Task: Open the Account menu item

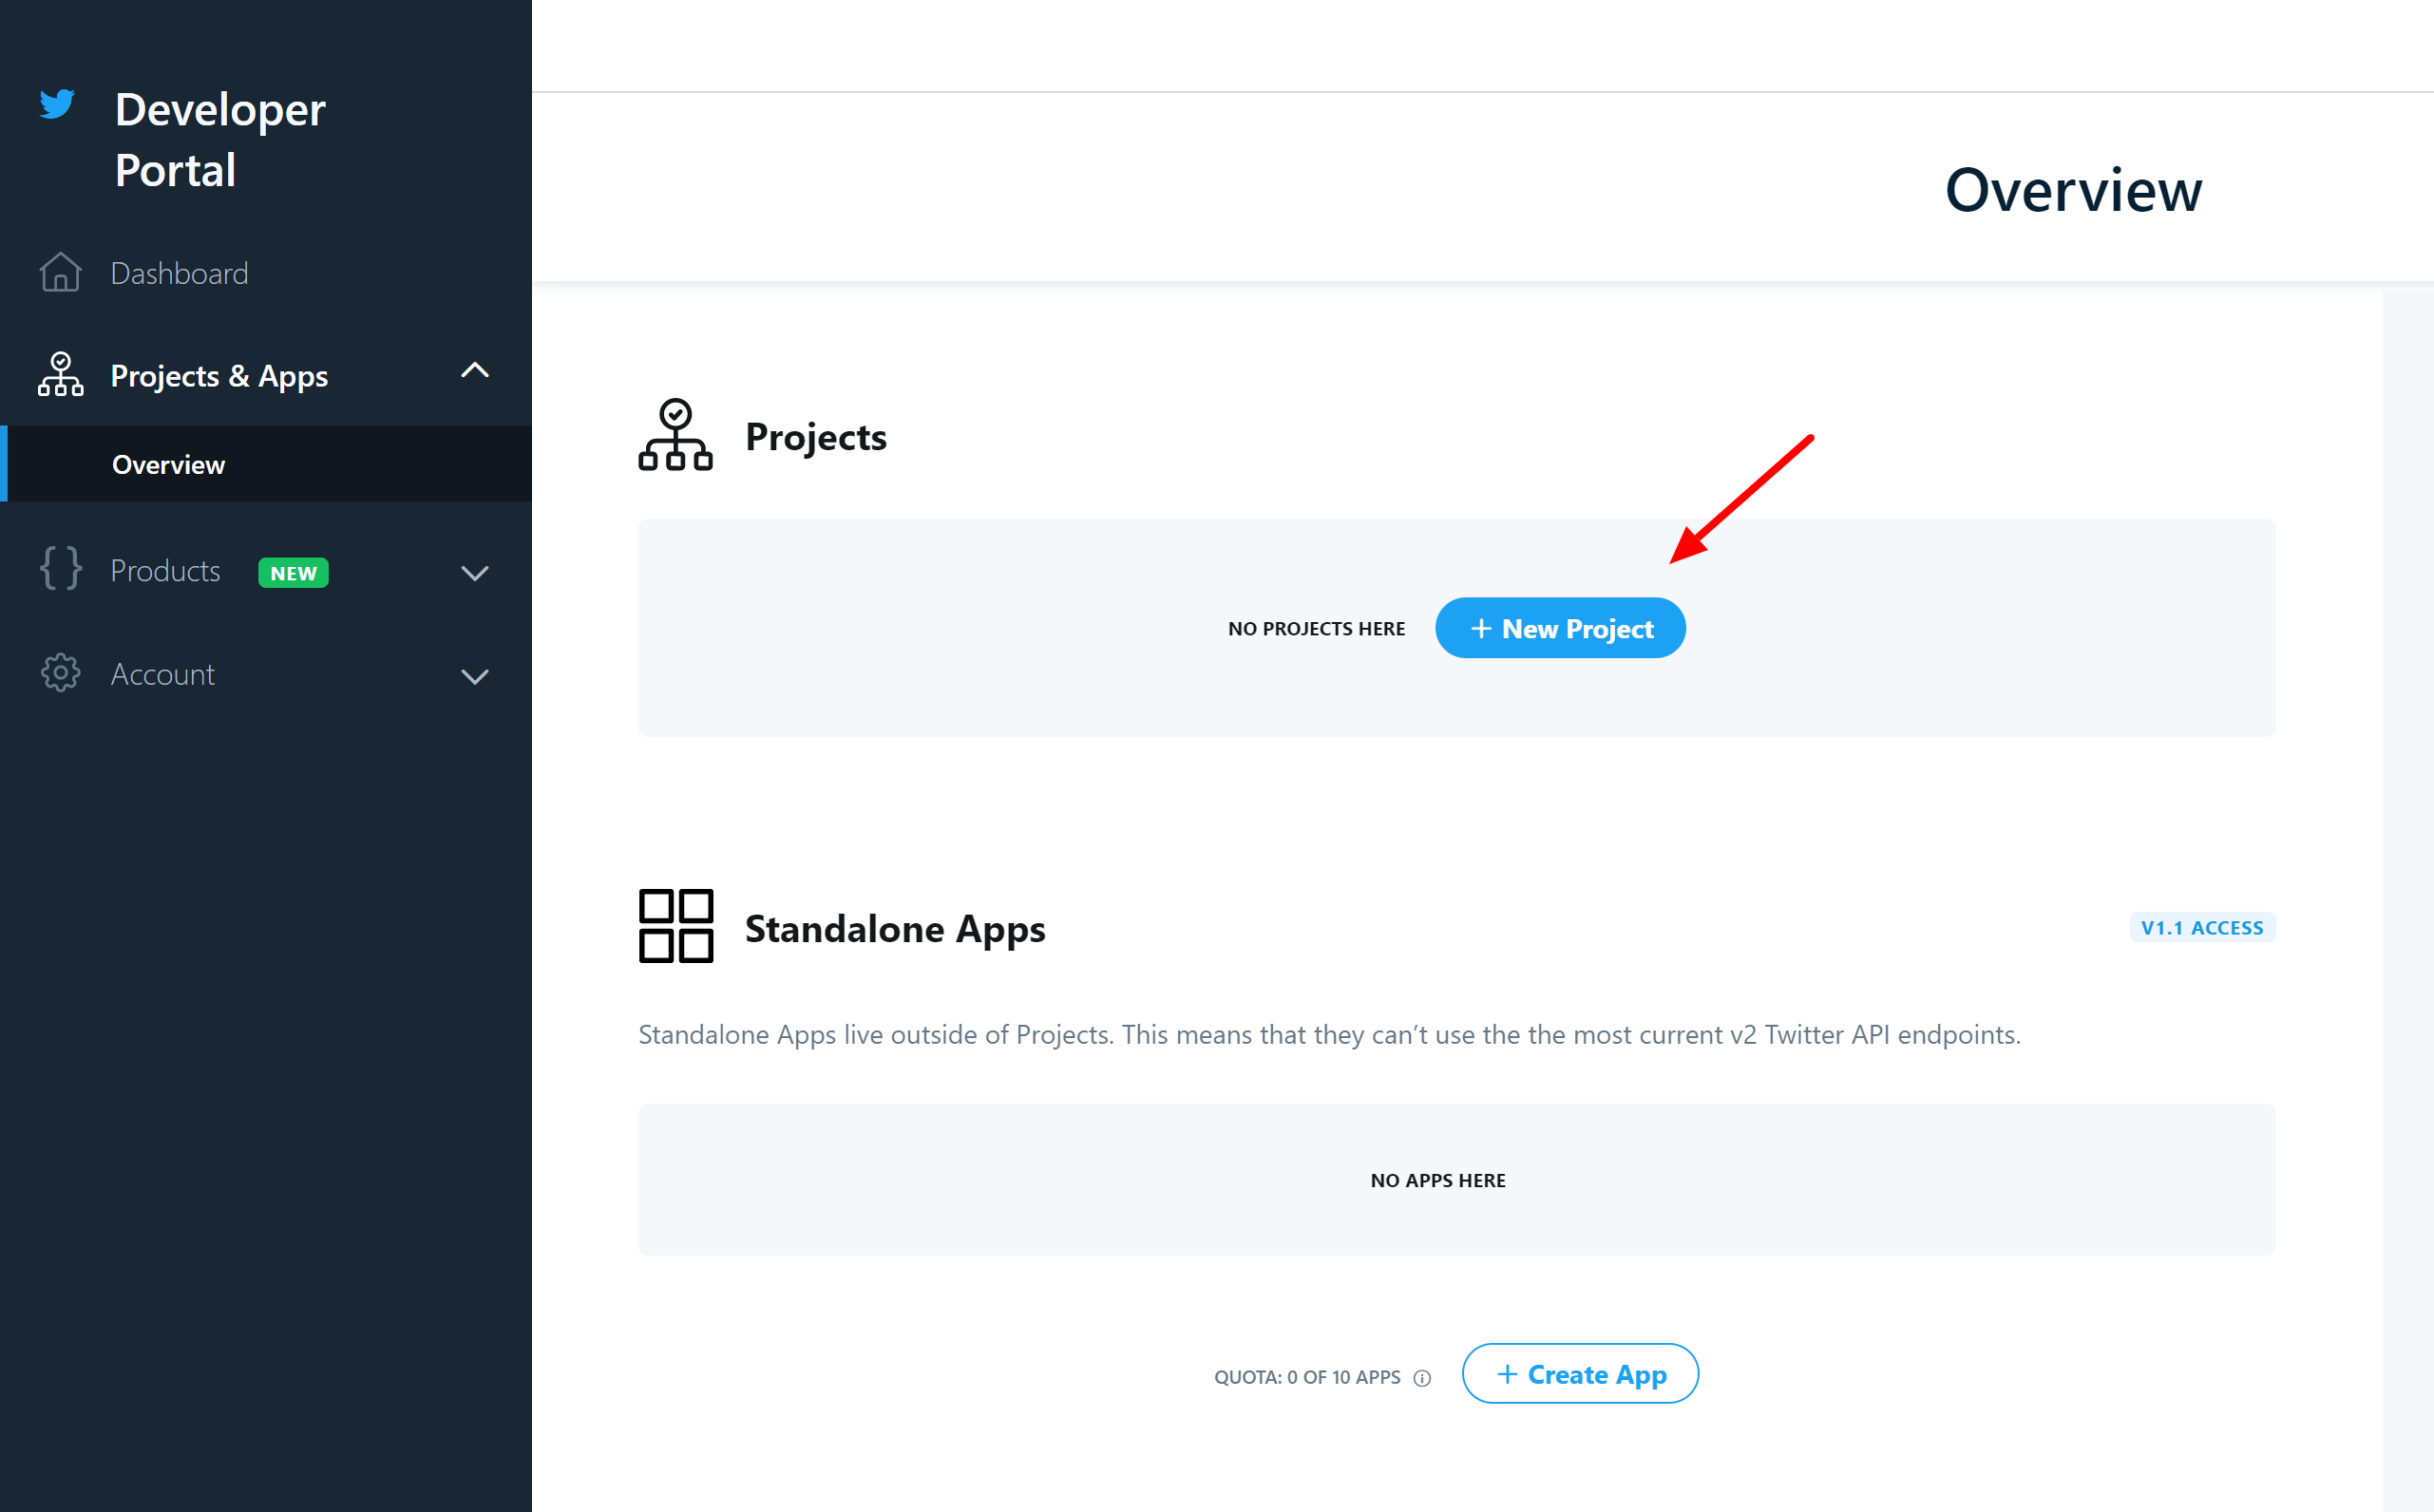Action: pyautogui.click(x=163, y=675)
